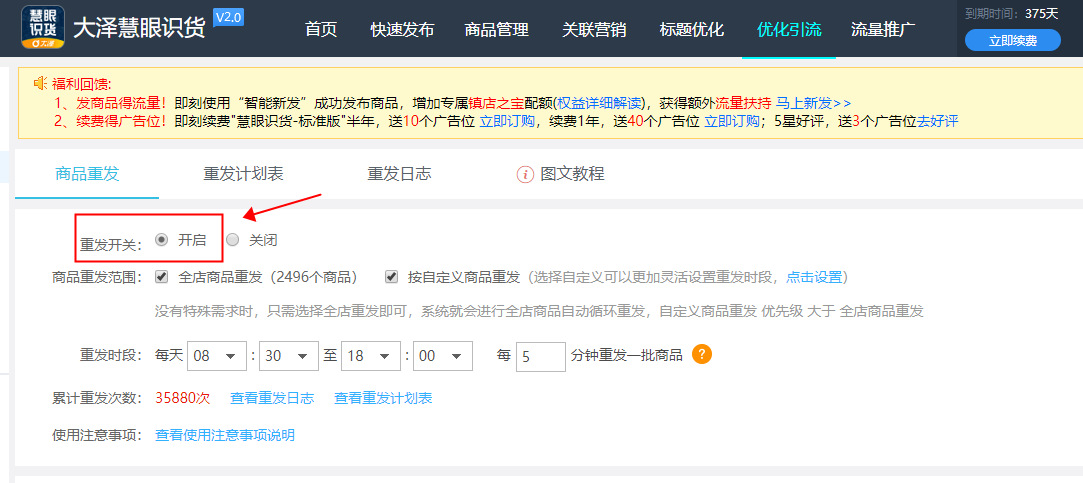Viewport: 1083px width, 483px height.
Task: Select the 开启 radio button
Action: tap(162, 240)
